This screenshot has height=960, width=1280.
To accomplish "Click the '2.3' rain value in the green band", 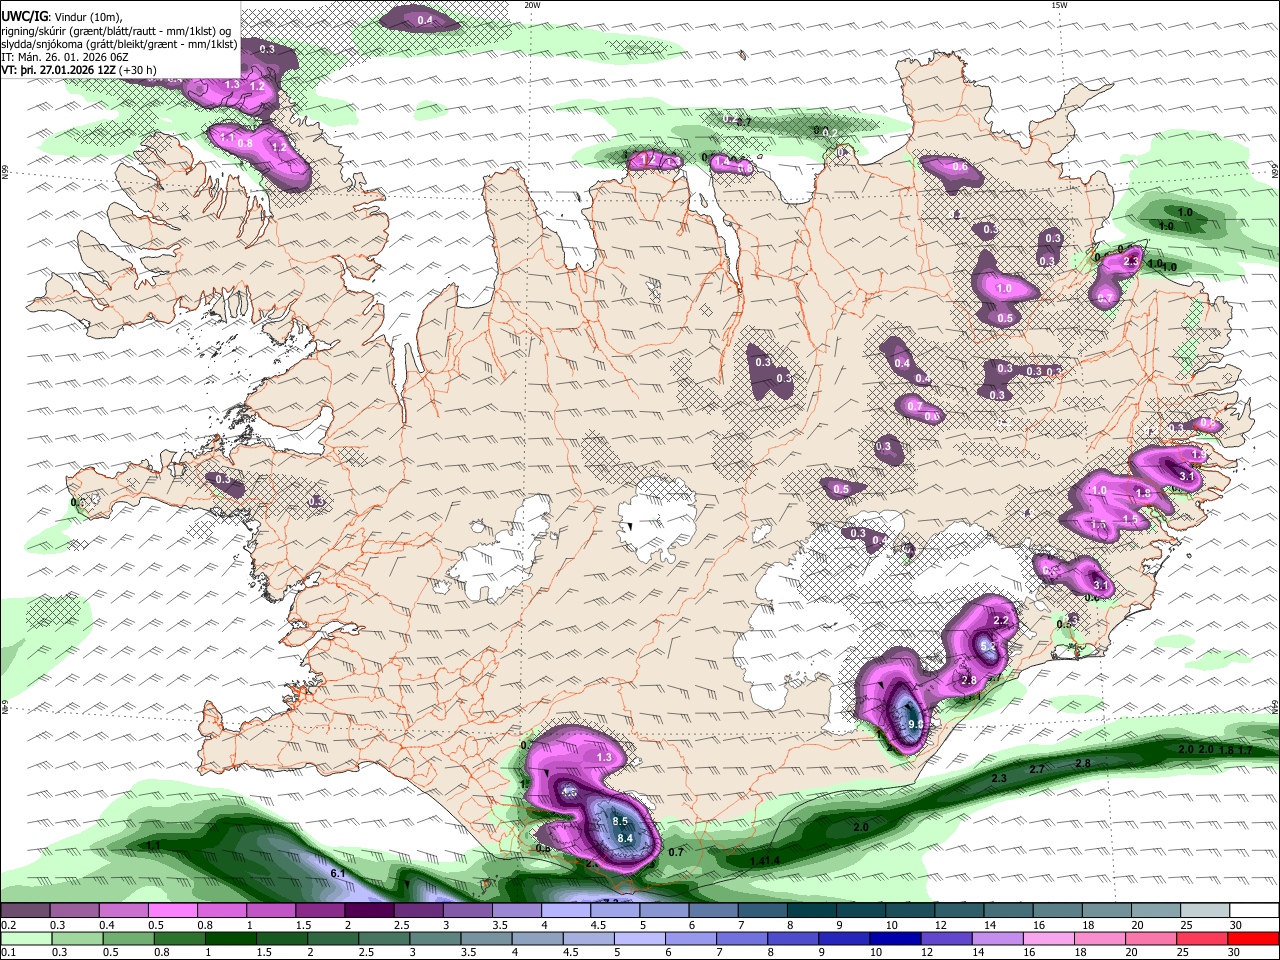I will (x=998, y=778).
